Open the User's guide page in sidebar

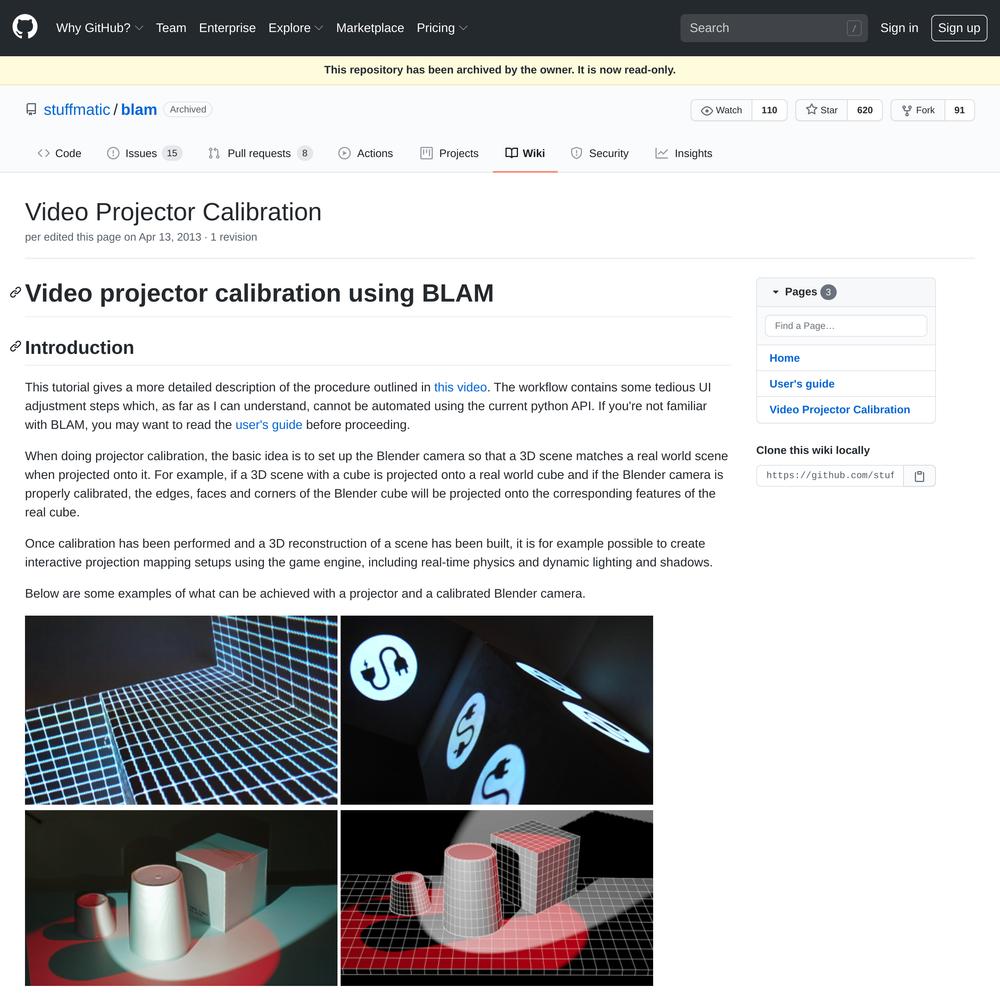(x=802, y=383)
